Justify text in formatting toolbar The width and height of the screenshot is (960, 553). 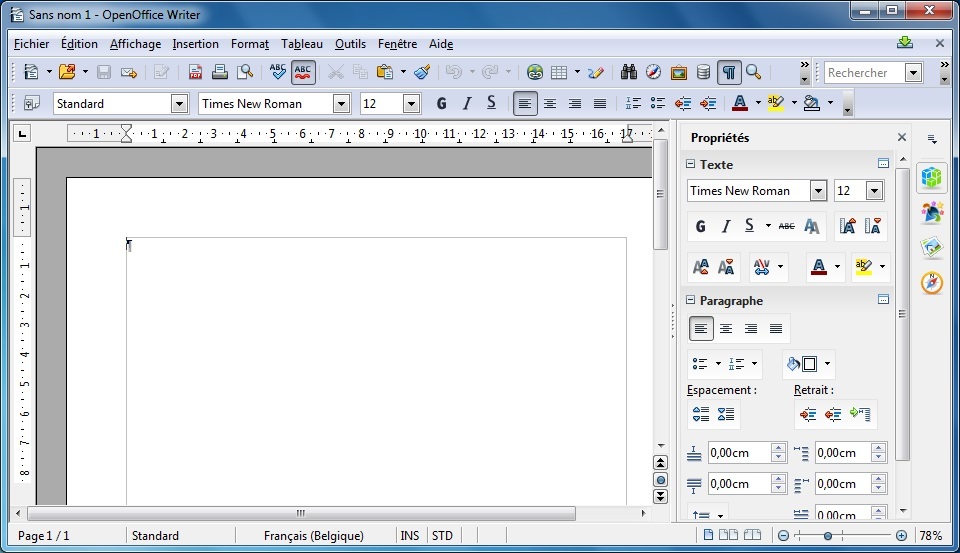[600, 103]
